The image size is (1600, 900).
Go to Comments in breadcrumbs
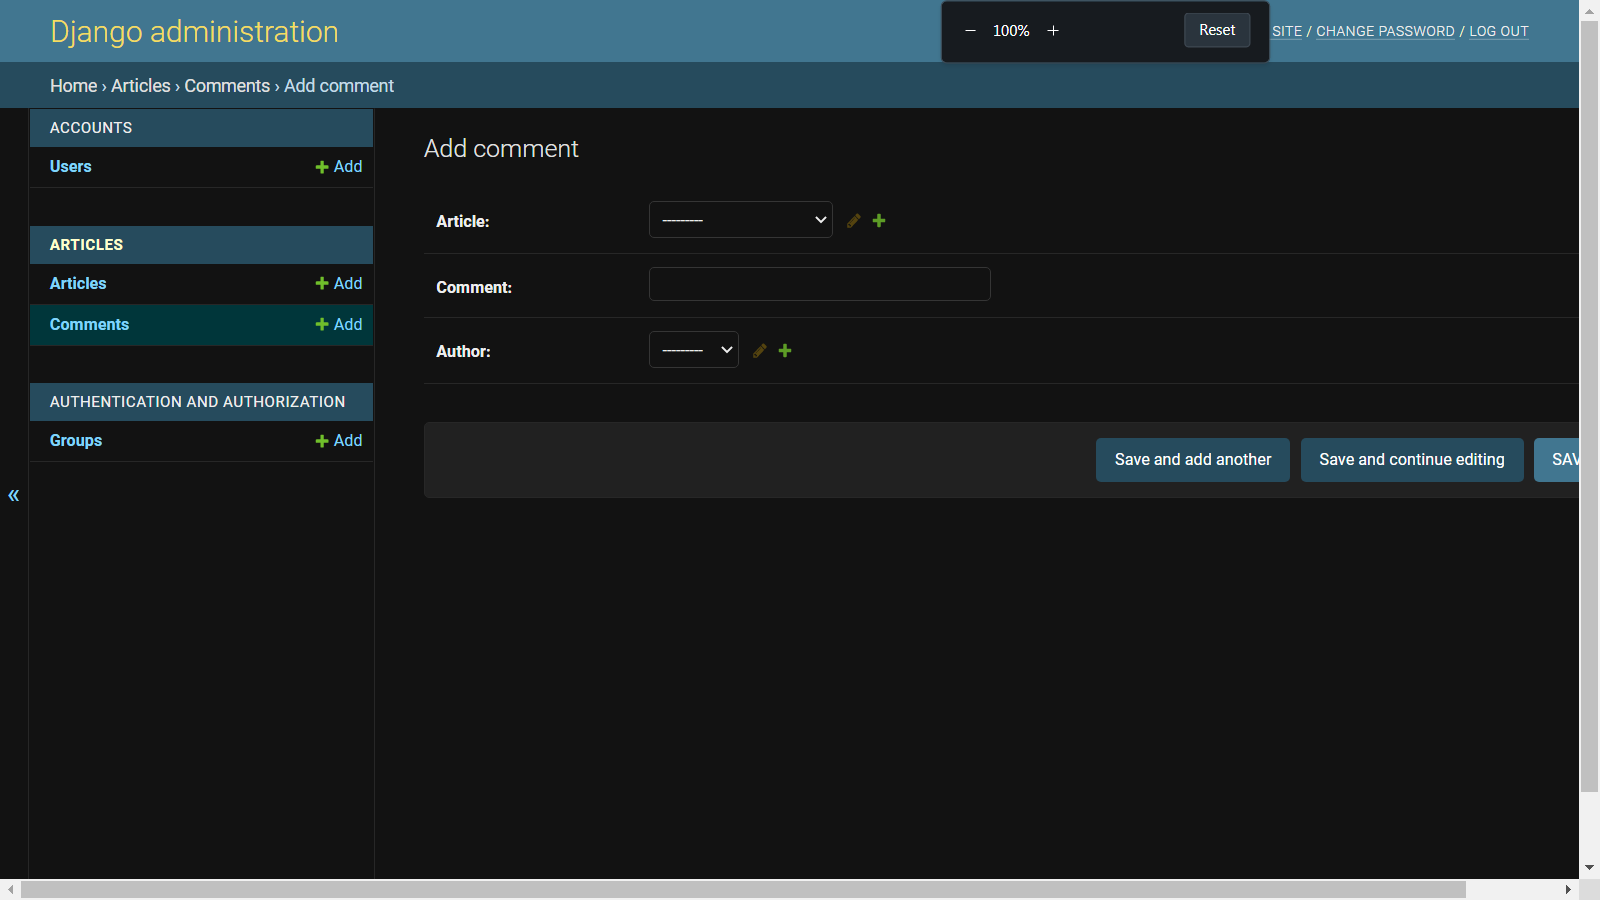227,86
